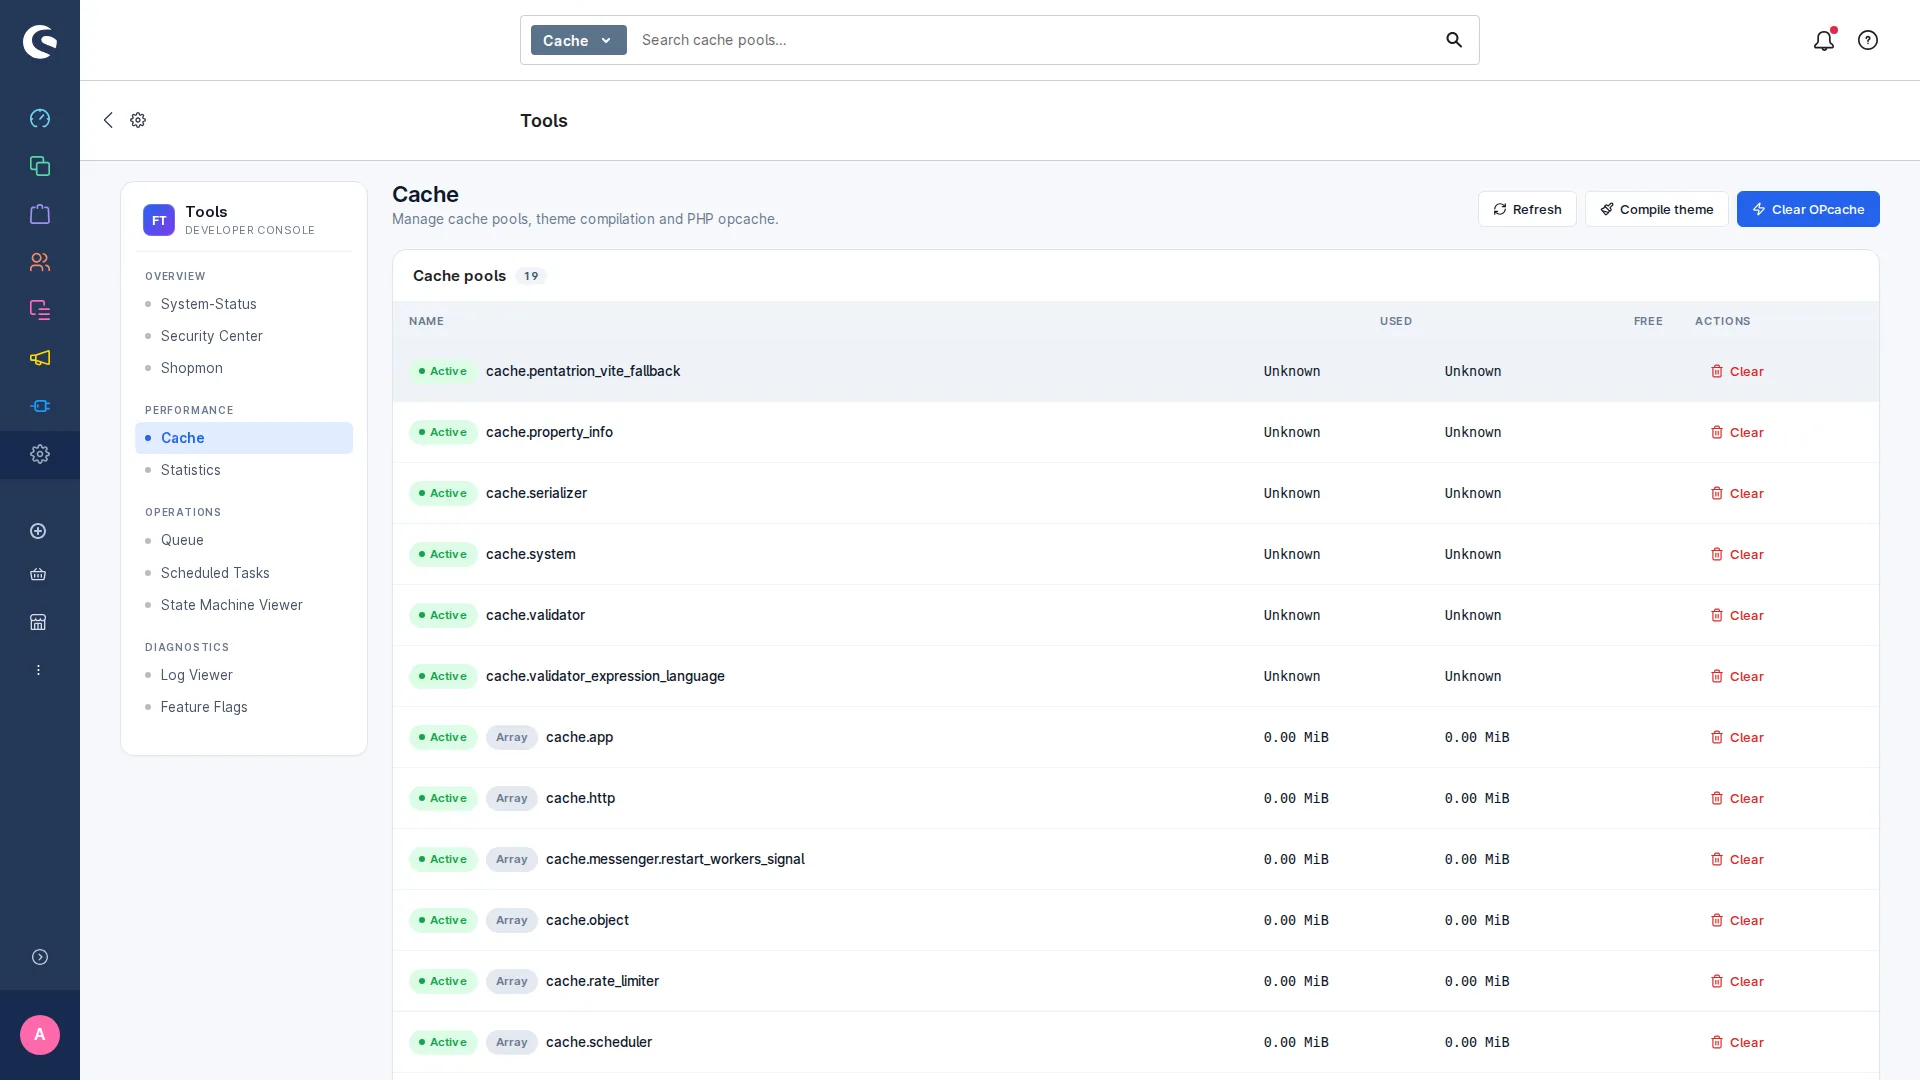Viewport: 1920px width, 1080px height.
Task: Click the Refresh button
Action: click(x=1527, y=209)
